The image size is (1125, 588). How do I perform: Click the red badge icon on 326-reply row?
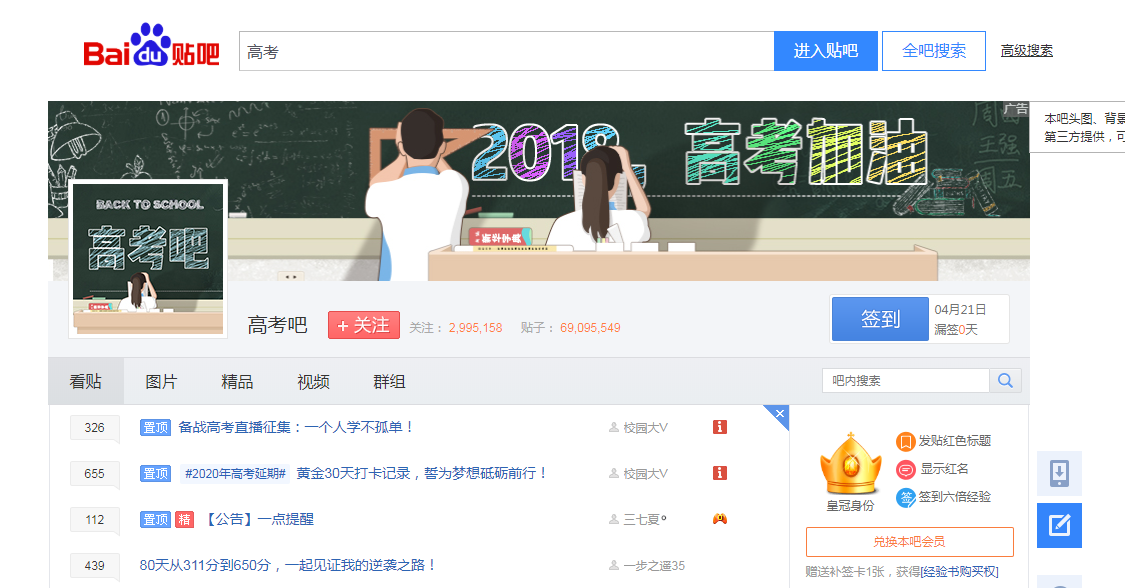(x=720, y=427)
